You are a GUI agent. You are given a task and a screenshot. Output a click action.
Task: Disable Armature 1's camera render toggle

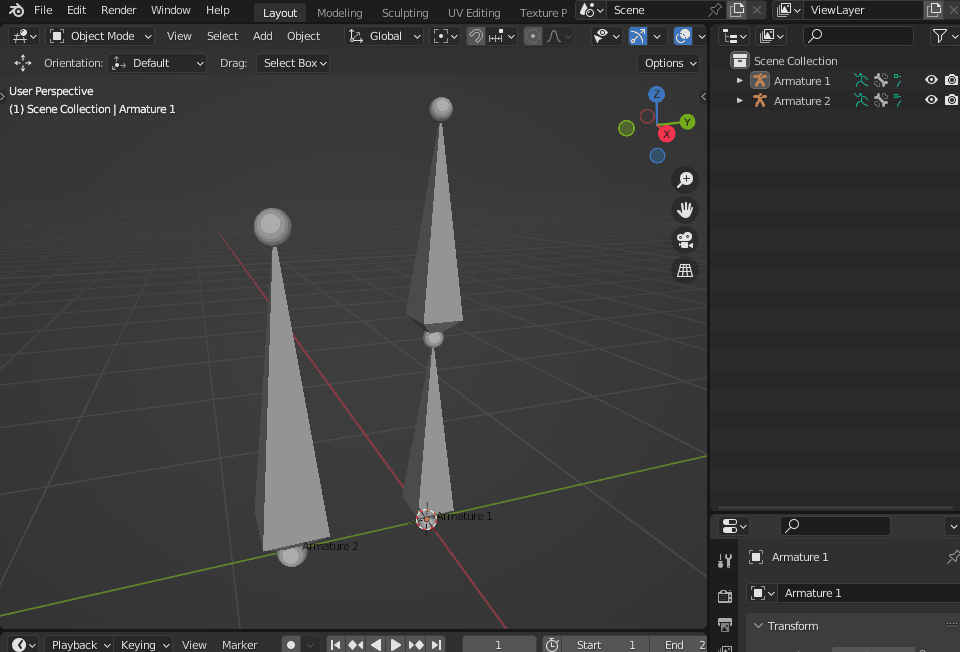coord(951,80)
